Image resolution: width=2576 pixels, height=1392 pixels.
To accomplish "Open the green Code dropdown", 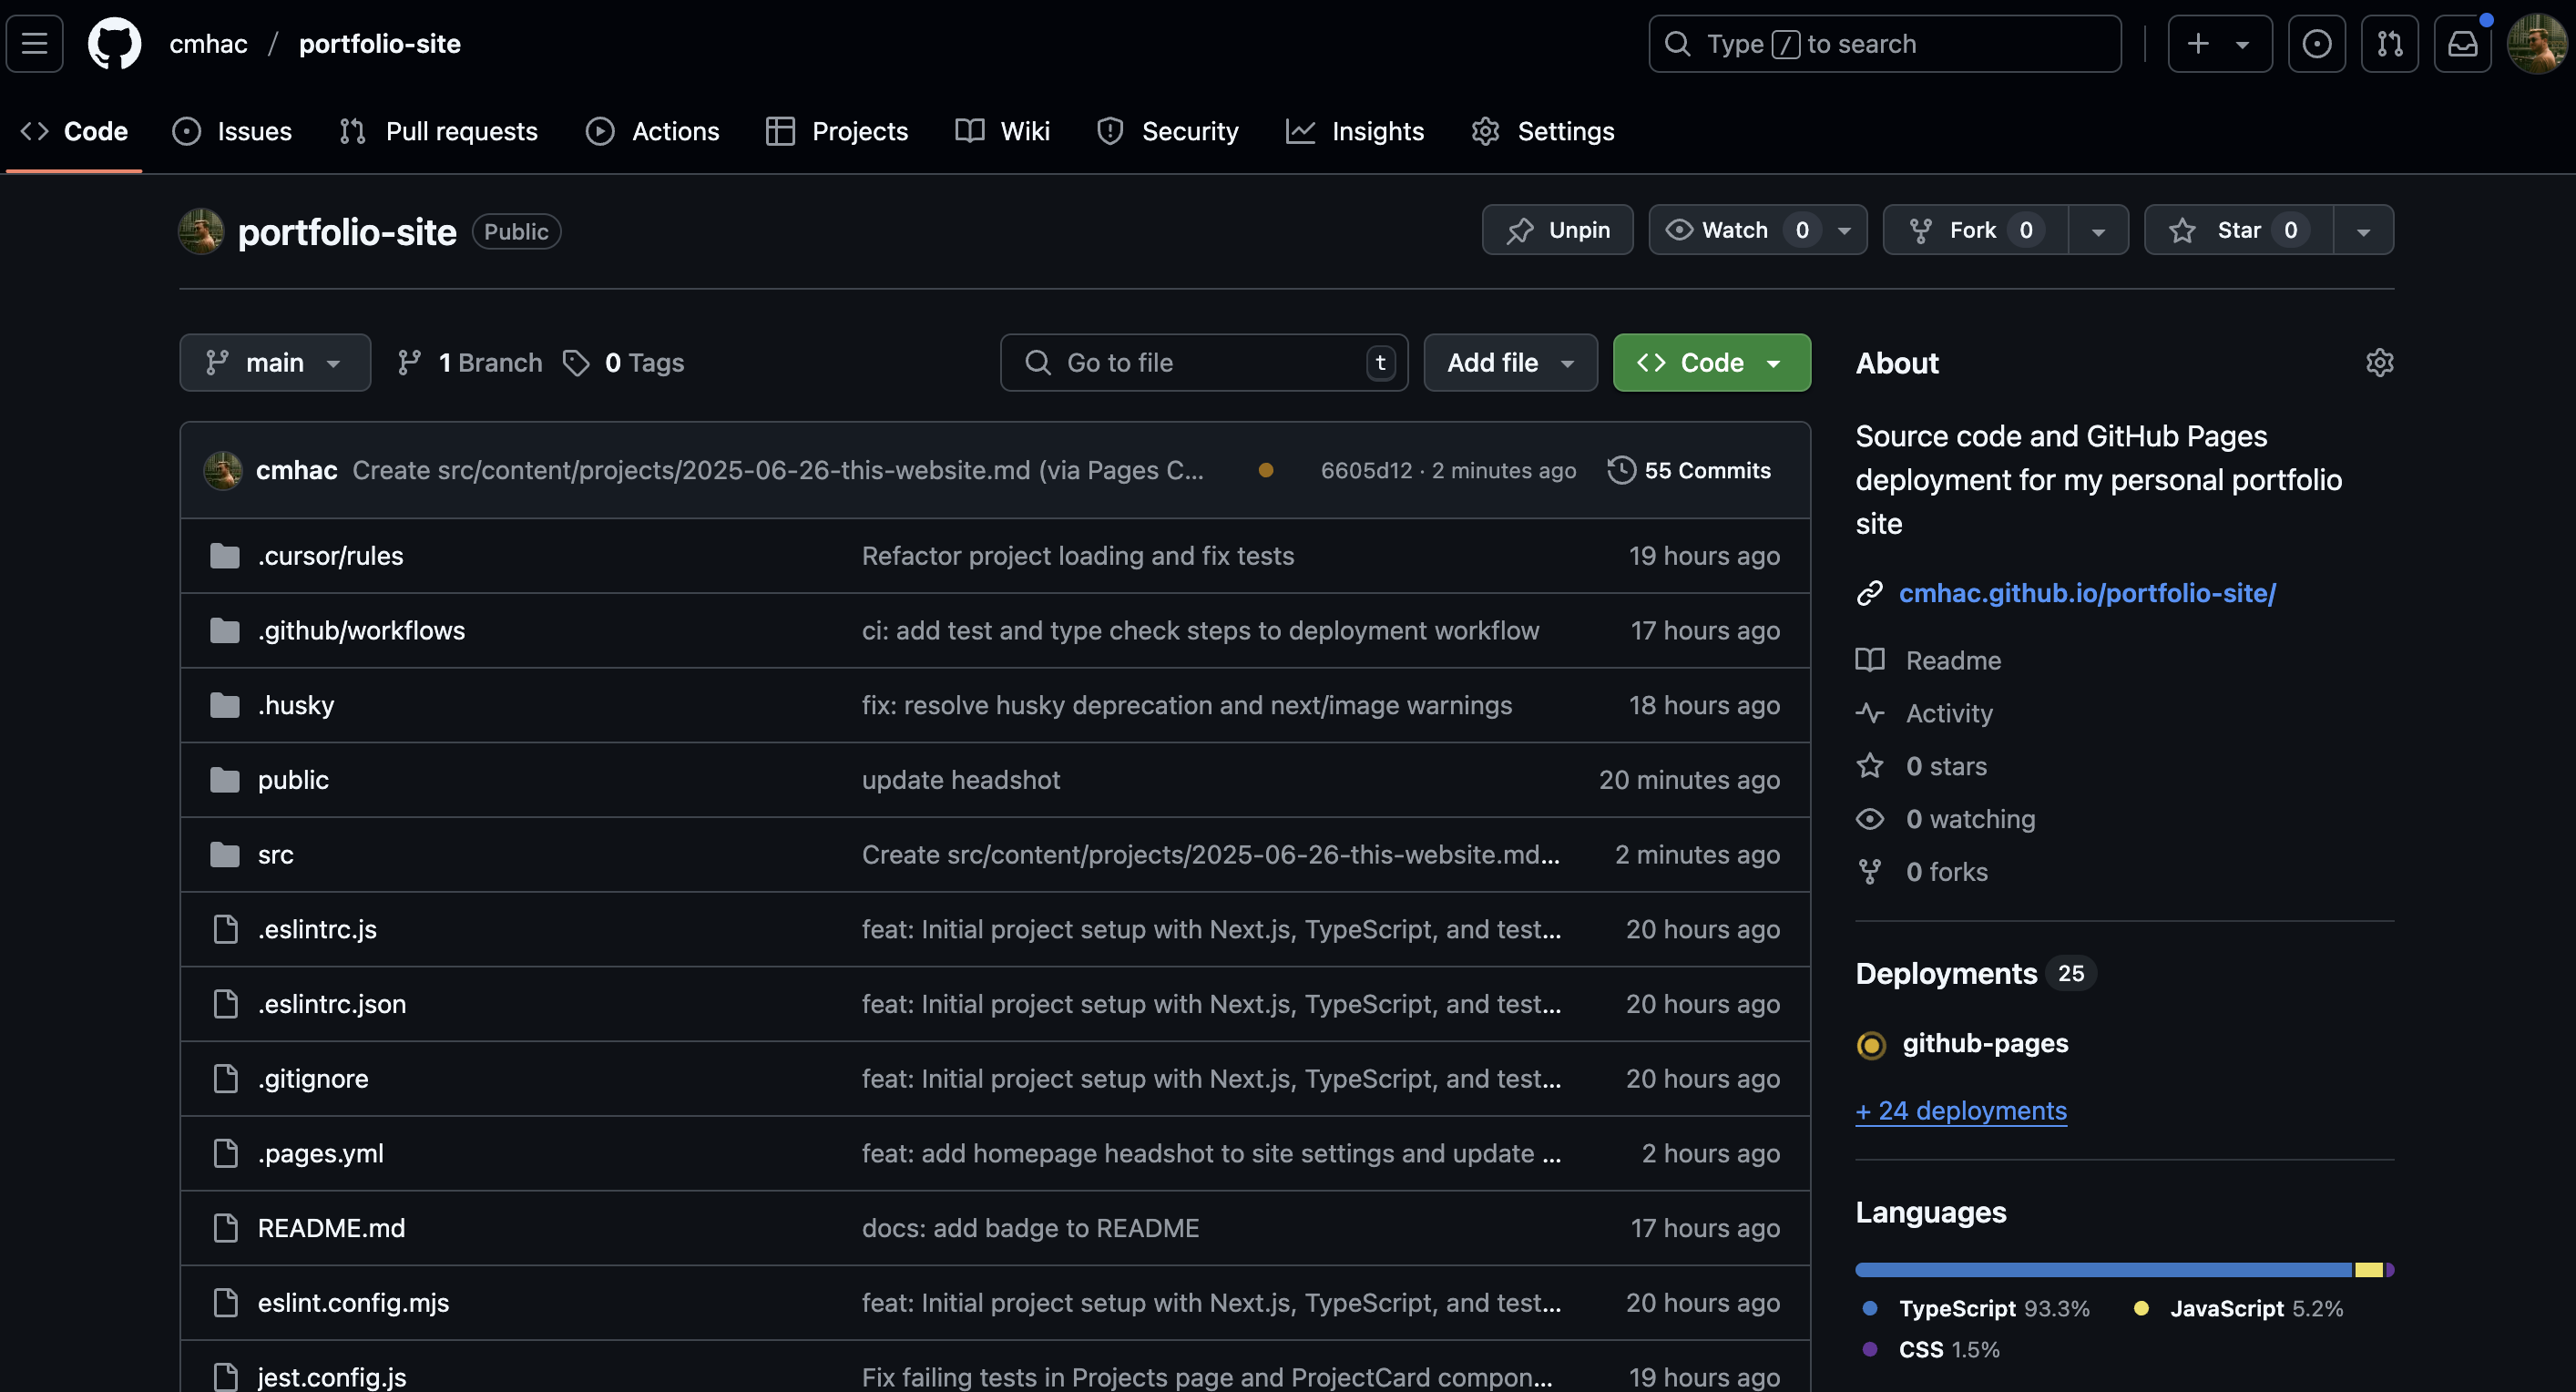I will [1711, 362].
